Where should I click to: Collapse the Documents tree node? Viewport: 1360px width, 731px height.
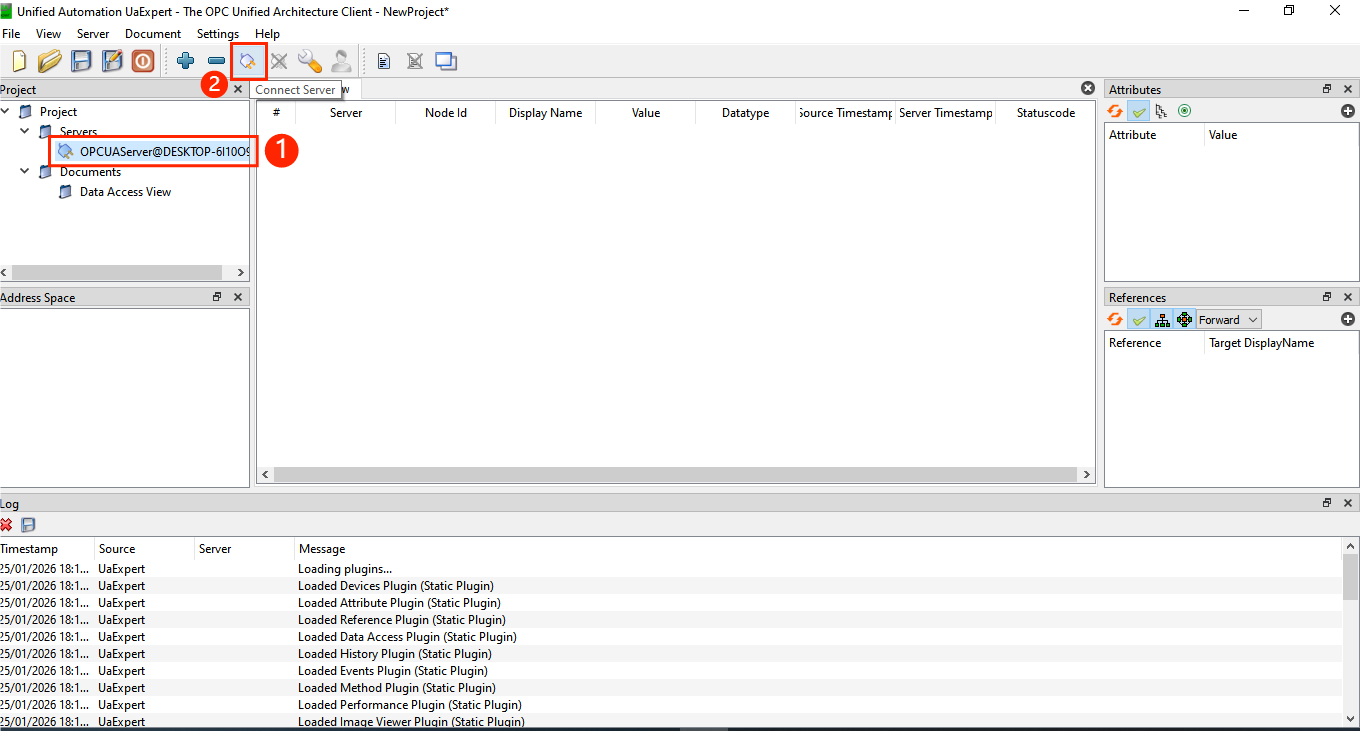[25, 171]
